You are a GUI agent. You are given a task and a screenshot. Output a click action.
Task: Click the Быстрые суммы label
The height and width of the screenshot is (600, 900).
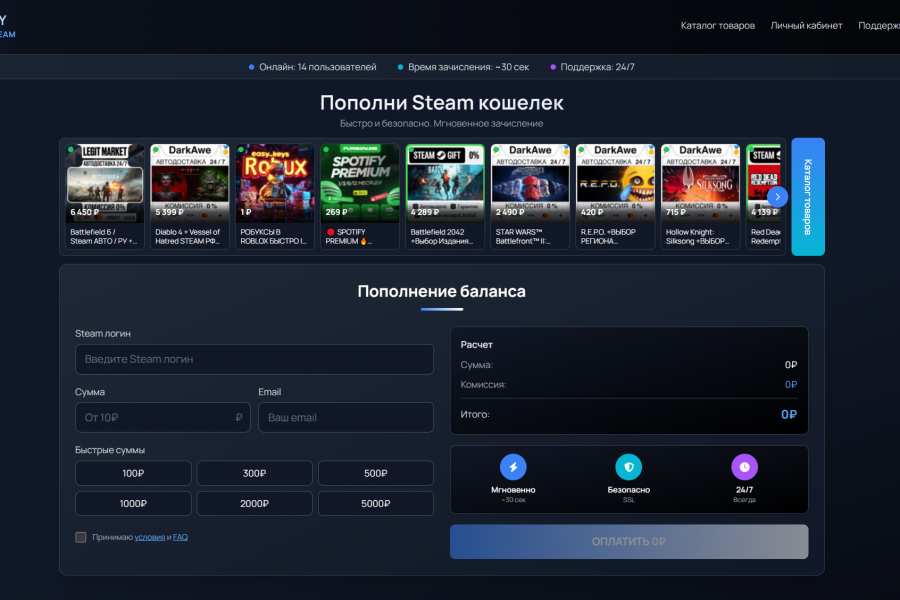coord(110,450)
